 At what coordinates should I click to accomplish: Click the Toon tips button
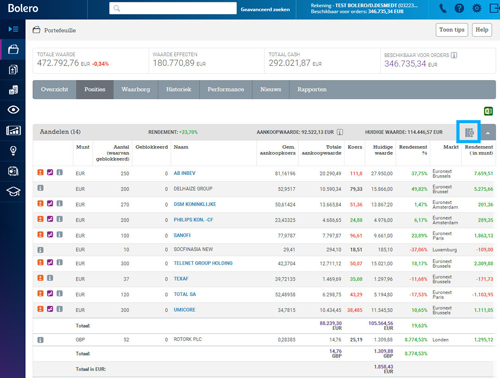coord(452,30)
